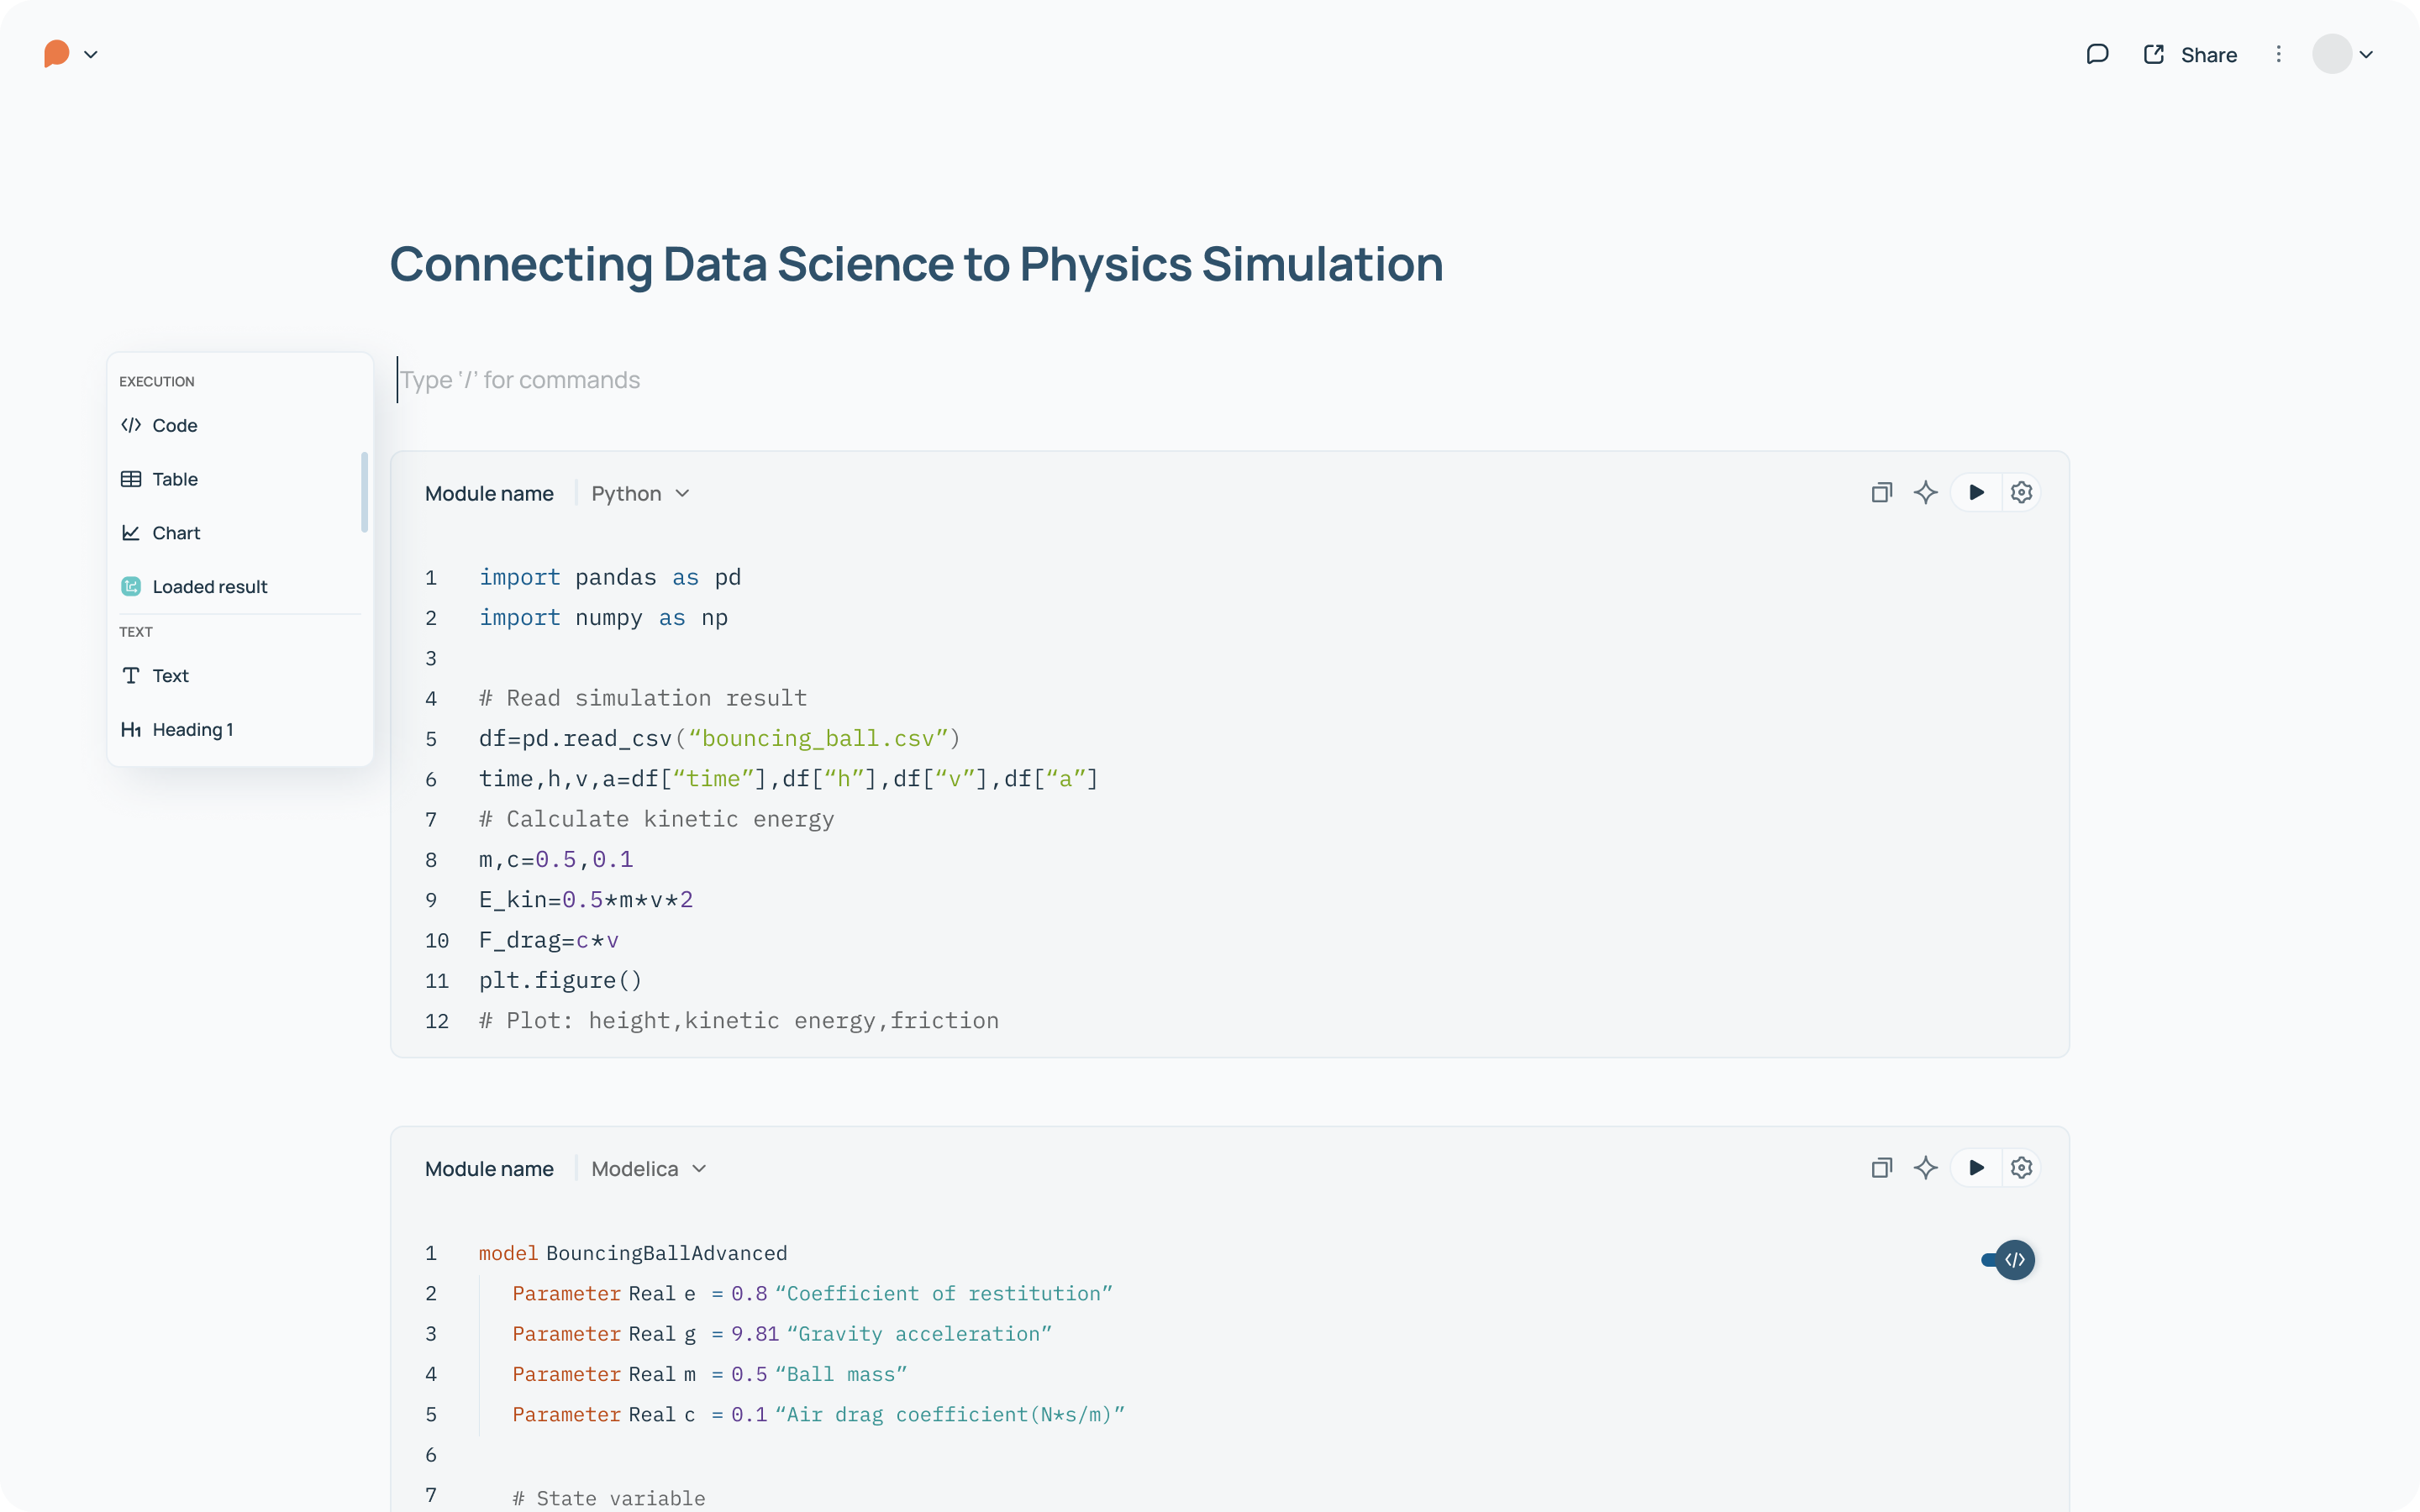Screen dimensions: 2420x1512
Task: Open settings gear of Python module
Action: 2021,492
